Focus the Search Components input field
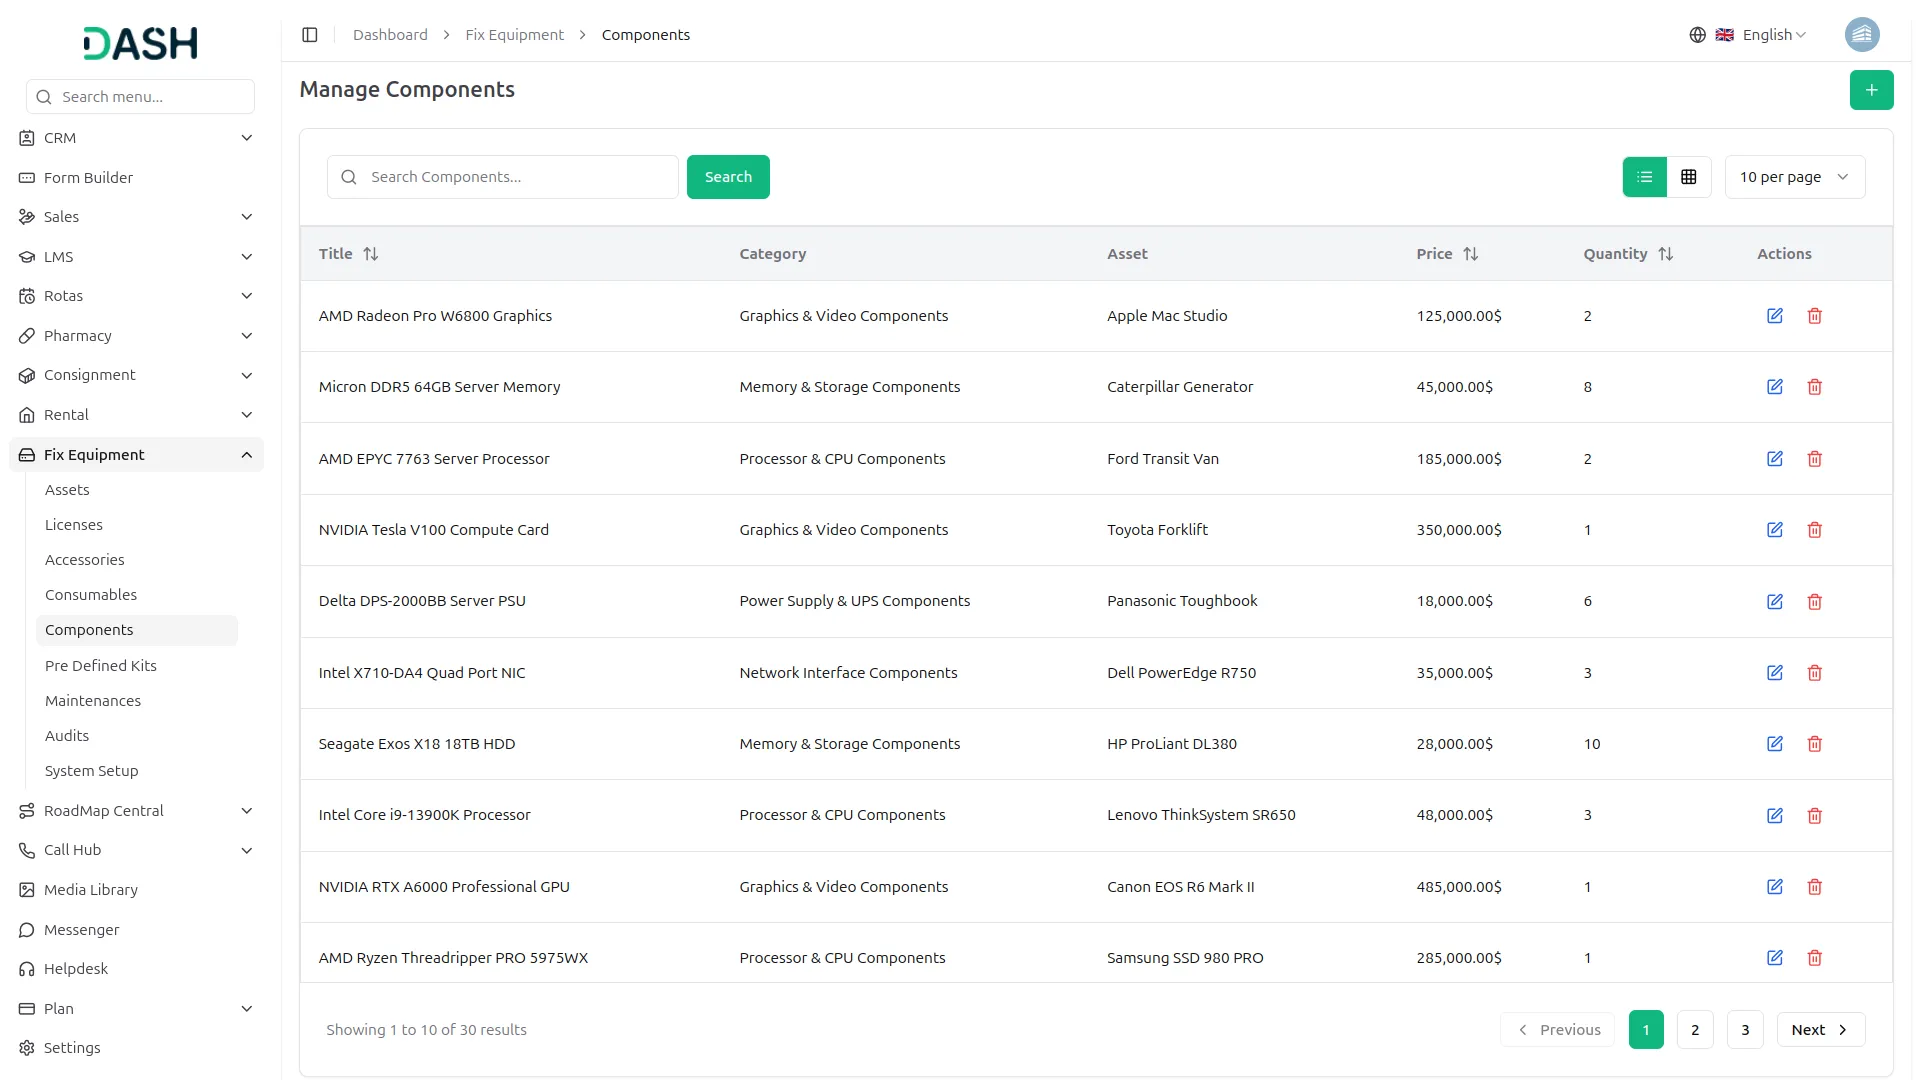This screenshot has height=1080, width=1920. coord(515,177)
